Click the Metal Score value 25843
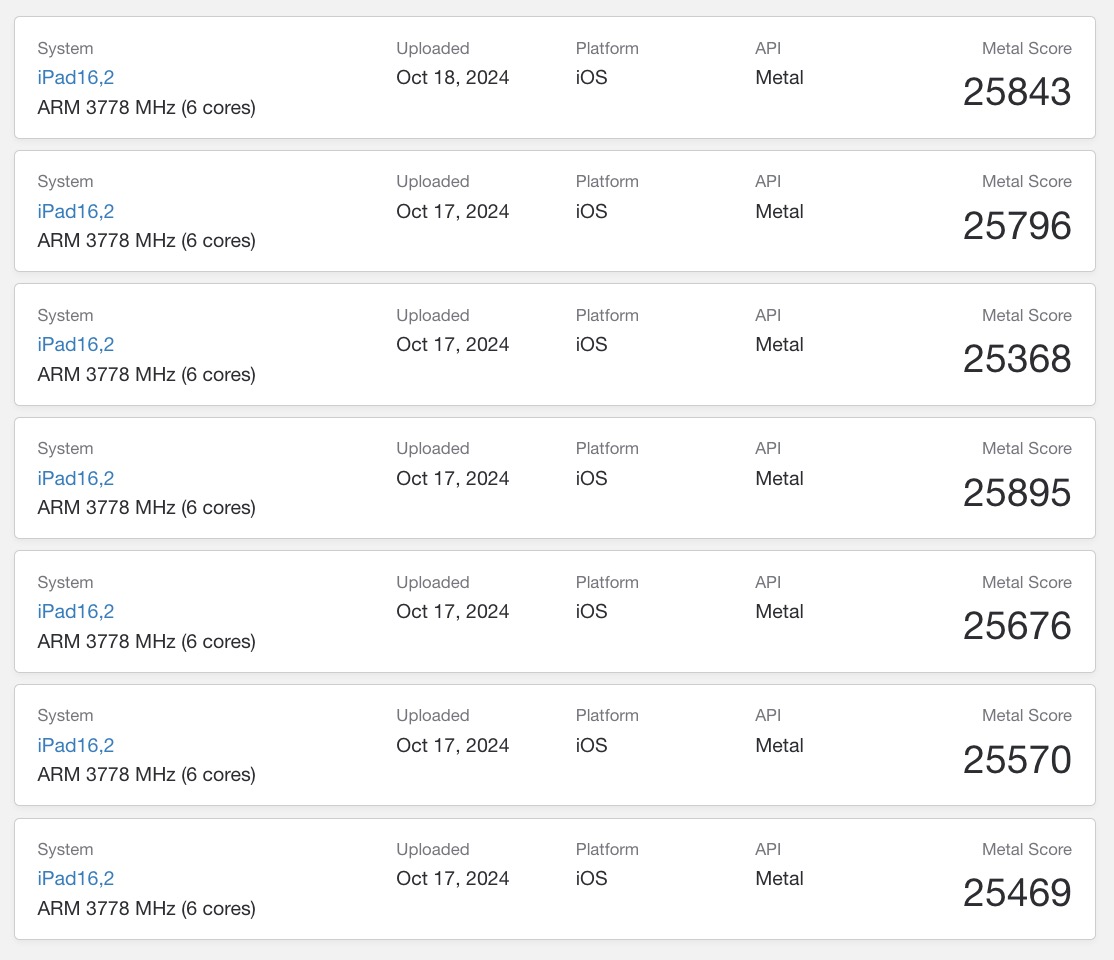Screen dimensions: 1114x960 point(1016,92)
